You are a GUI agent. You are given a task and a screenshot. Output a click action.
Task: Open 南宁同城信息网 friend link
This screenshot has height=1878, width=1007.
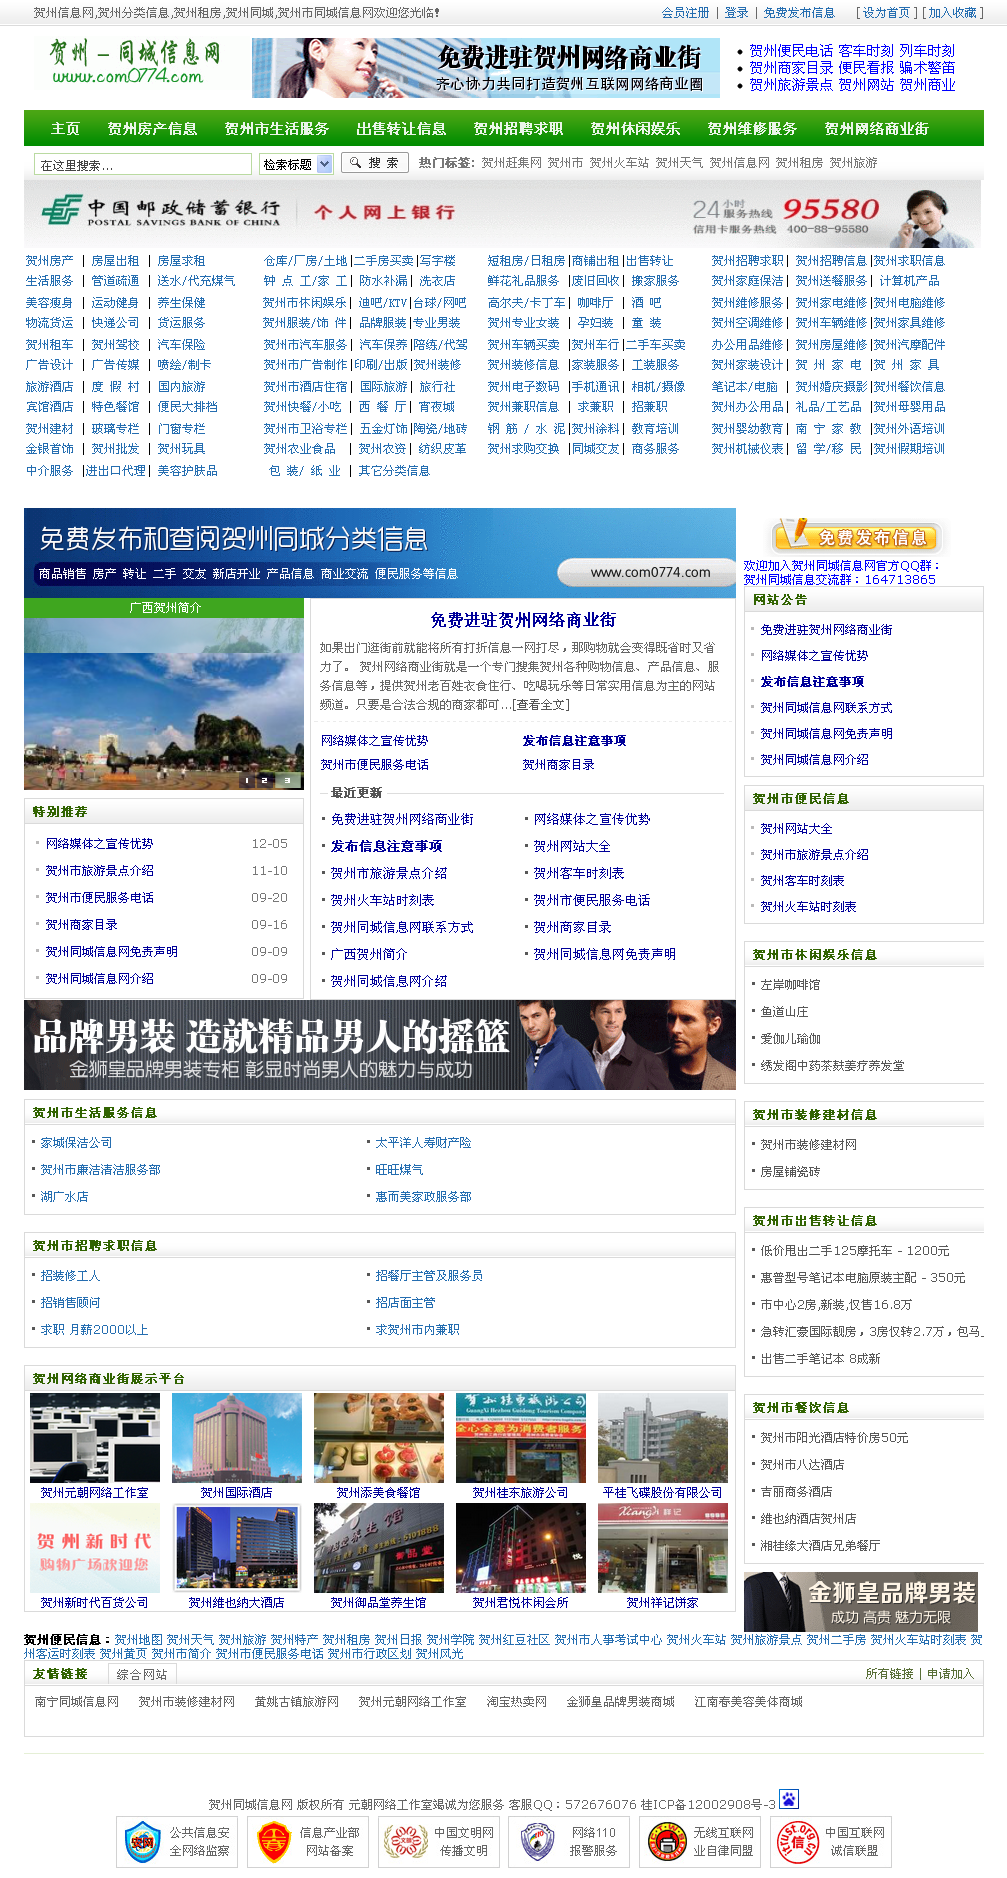tap(77, 1702)
